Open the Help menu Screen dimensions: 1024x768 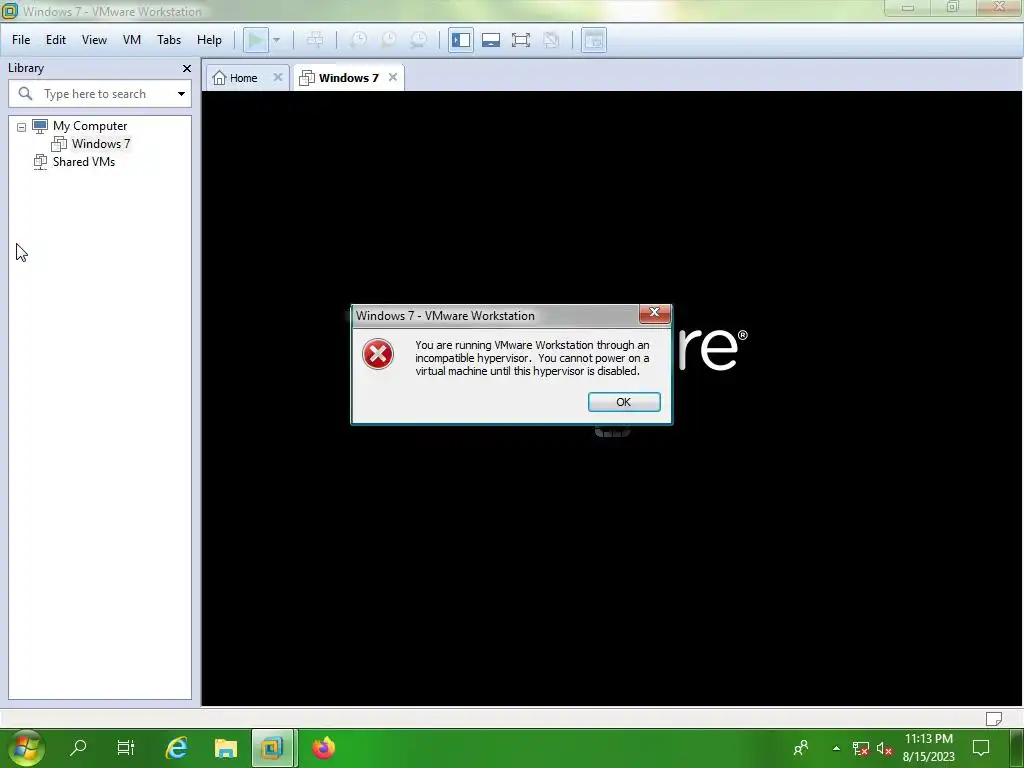click(x=209, y=40)
